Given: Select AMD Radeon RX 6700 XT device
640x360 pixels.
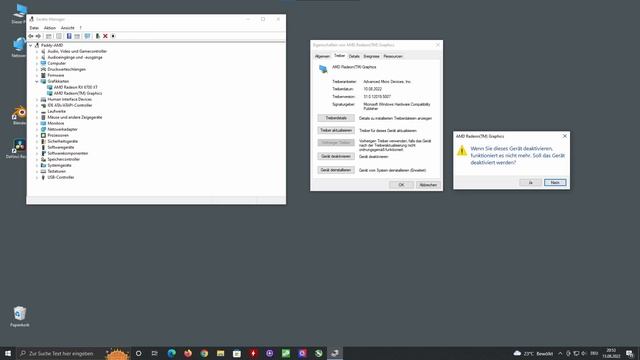Looking at the screenshot, I should [76, 87].
